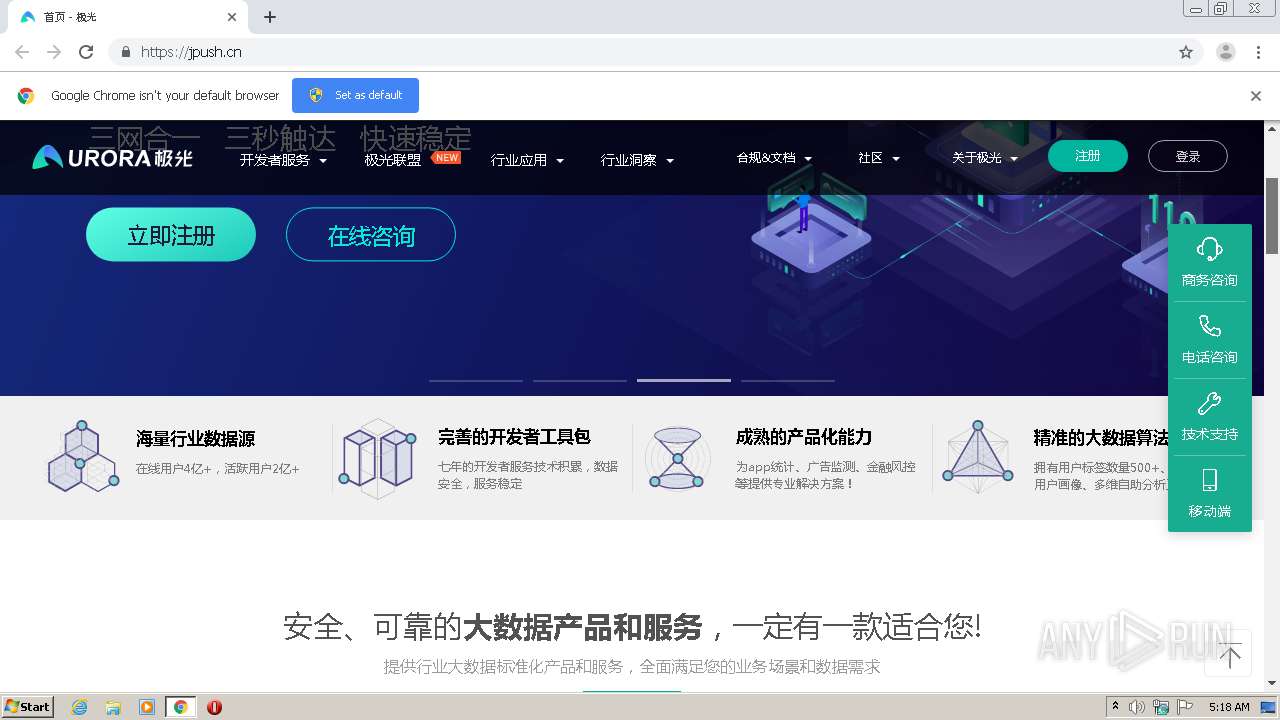The width and height of the screenshot is (1280, 720).
Task: Expand the 关于极光 menu
Action: tap(985, 158)
